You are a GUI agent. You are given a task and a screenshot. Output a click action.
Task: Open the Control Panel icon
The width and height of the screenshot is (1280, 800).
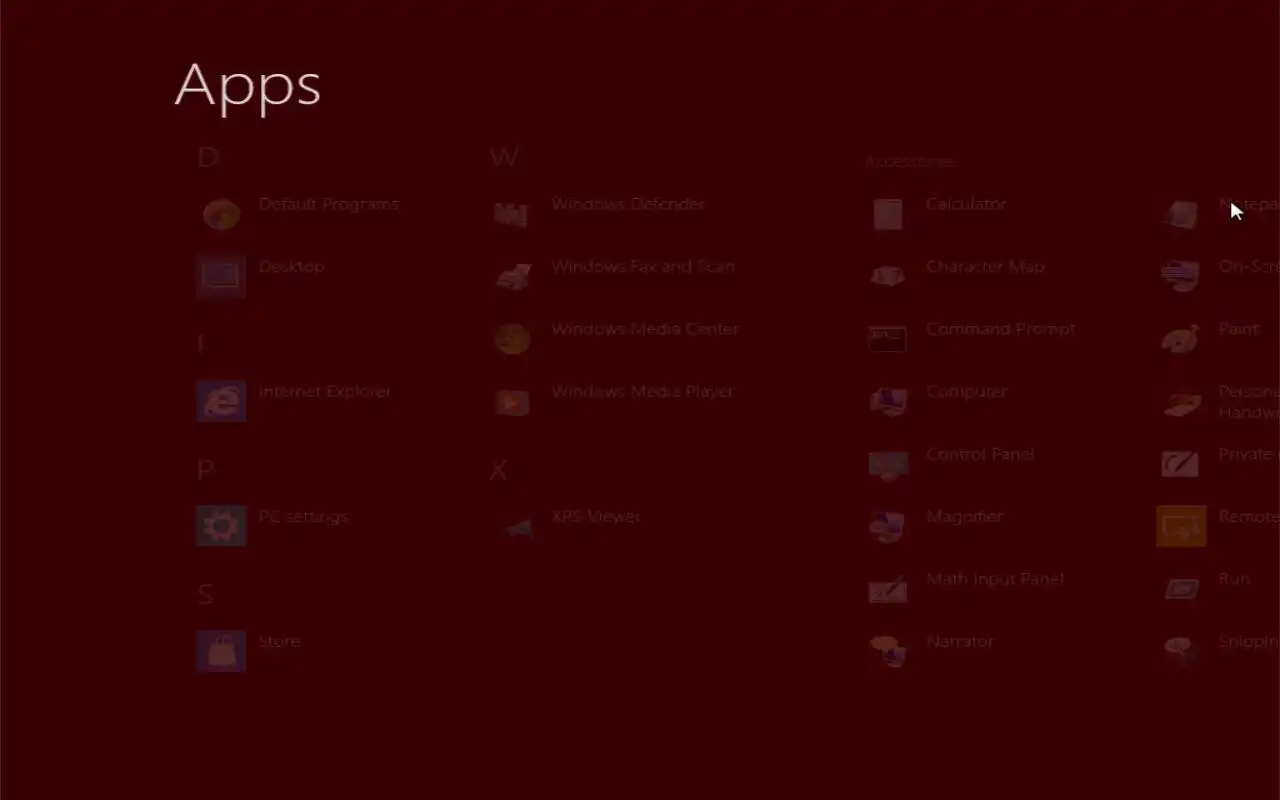coord(888,464)
